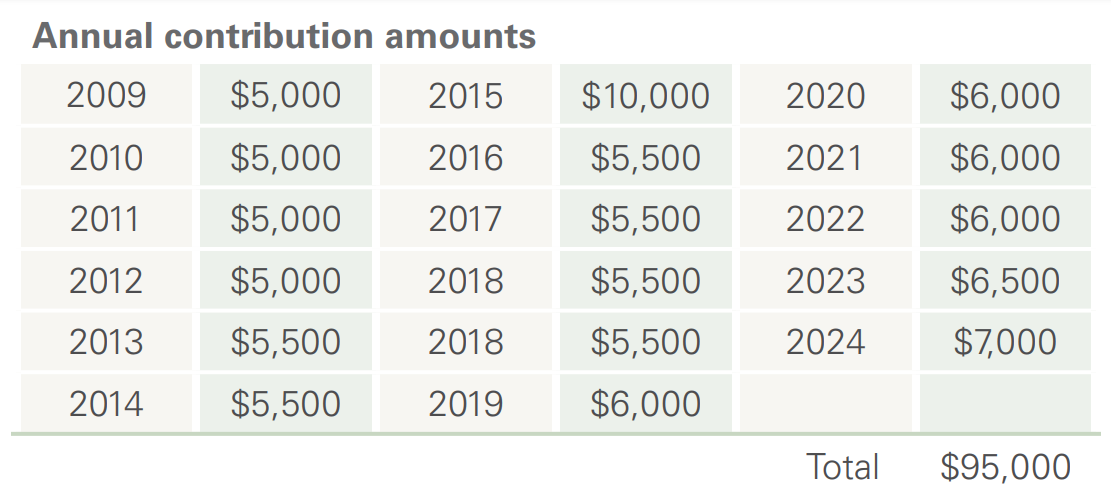The height and width of the screenshot is (496, 1111).
Task: Click the 2011 year cell
Action: point(107,219)
